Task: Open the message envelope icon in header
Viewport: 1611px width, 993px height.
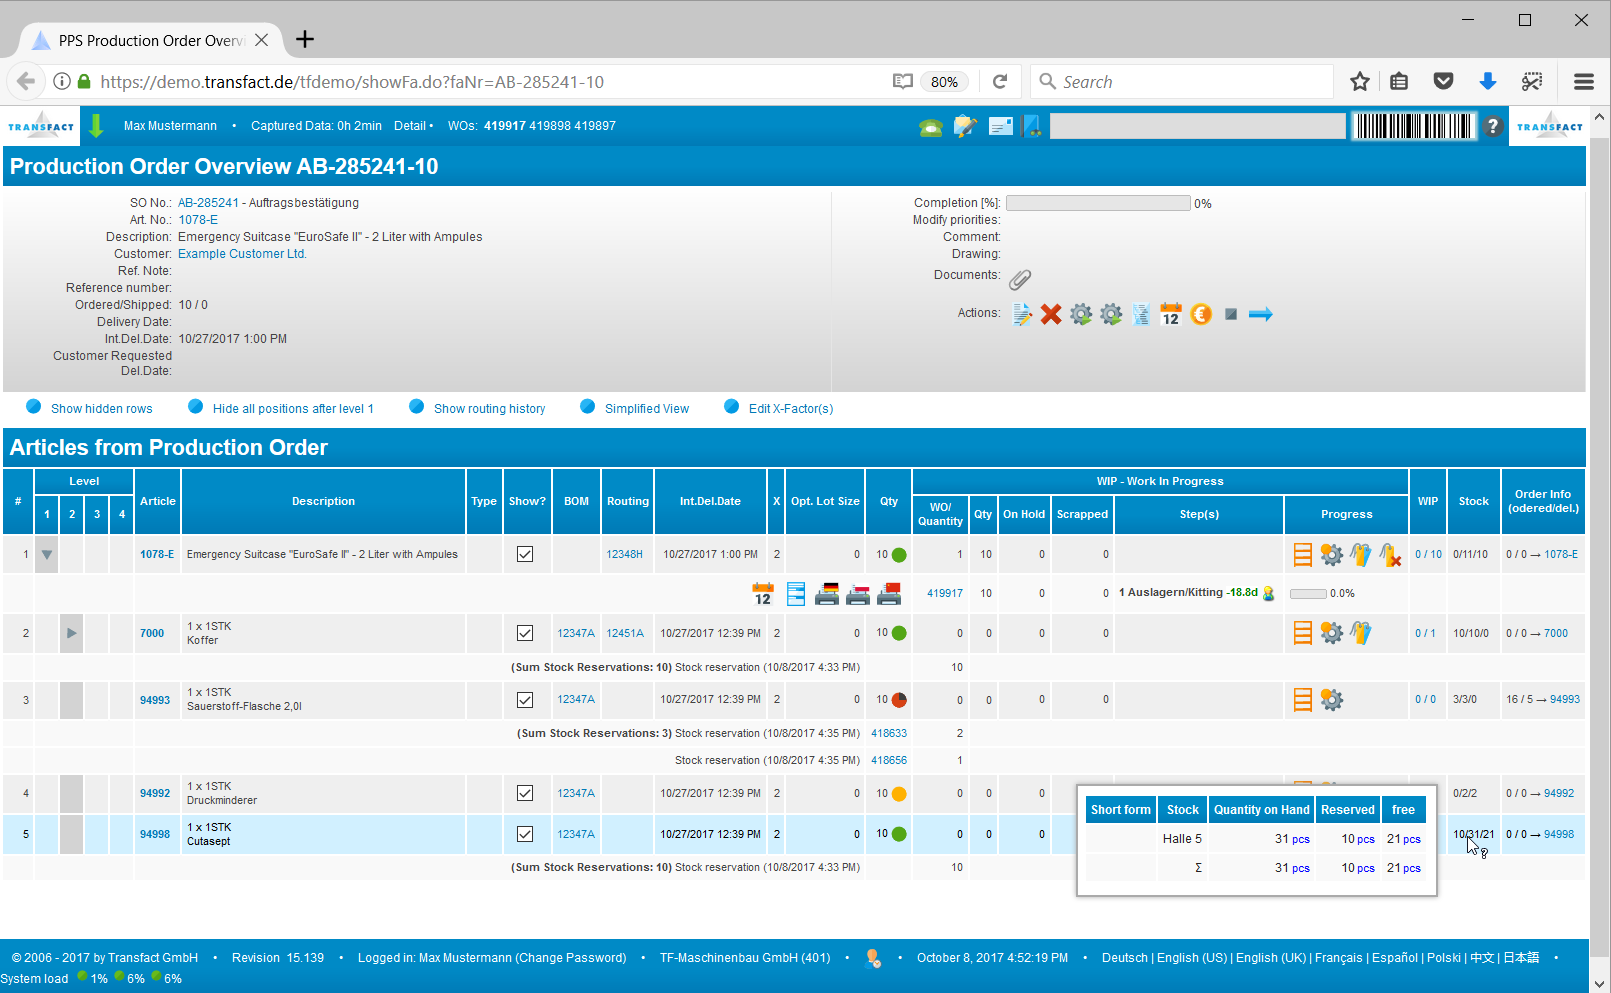Action: point(1000,126)
